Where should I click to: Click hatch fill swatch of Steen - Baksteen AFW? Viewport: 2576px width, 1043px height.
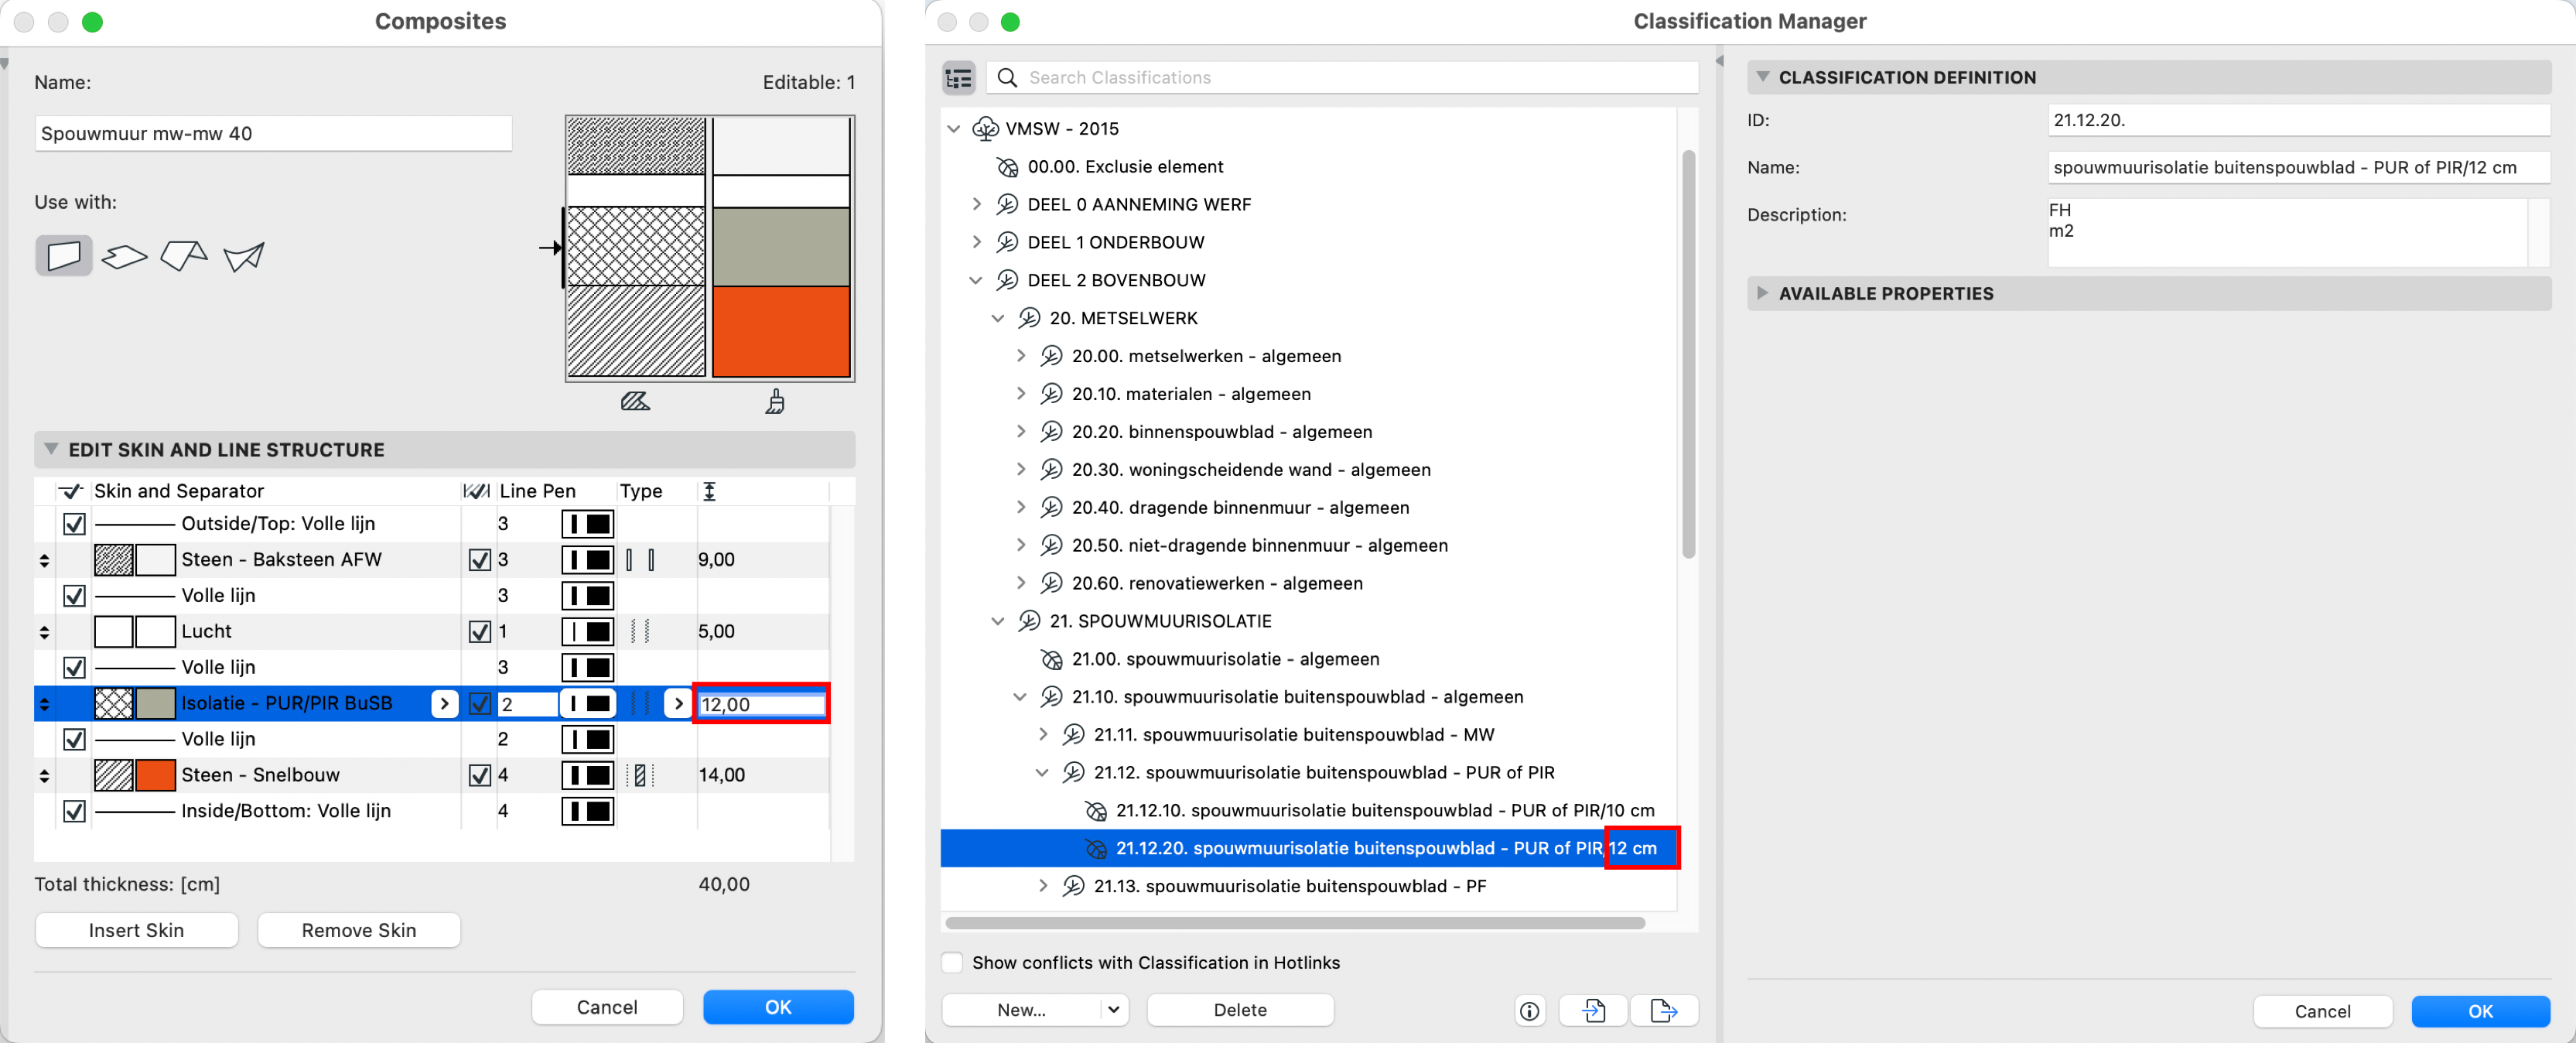tap(114, 560)
